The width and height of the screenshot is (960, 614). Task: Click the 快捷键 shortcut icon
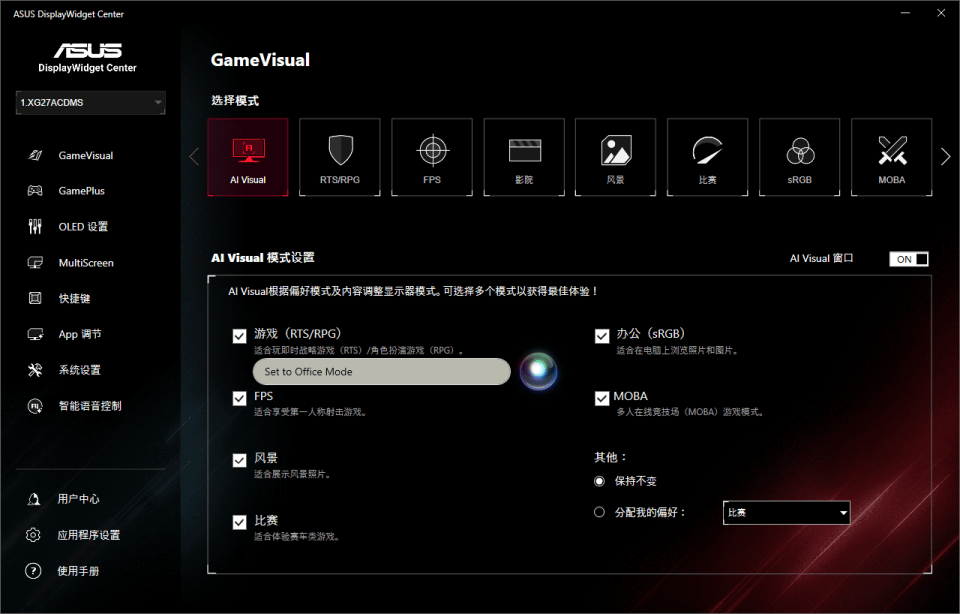click(x=36, y=298)
